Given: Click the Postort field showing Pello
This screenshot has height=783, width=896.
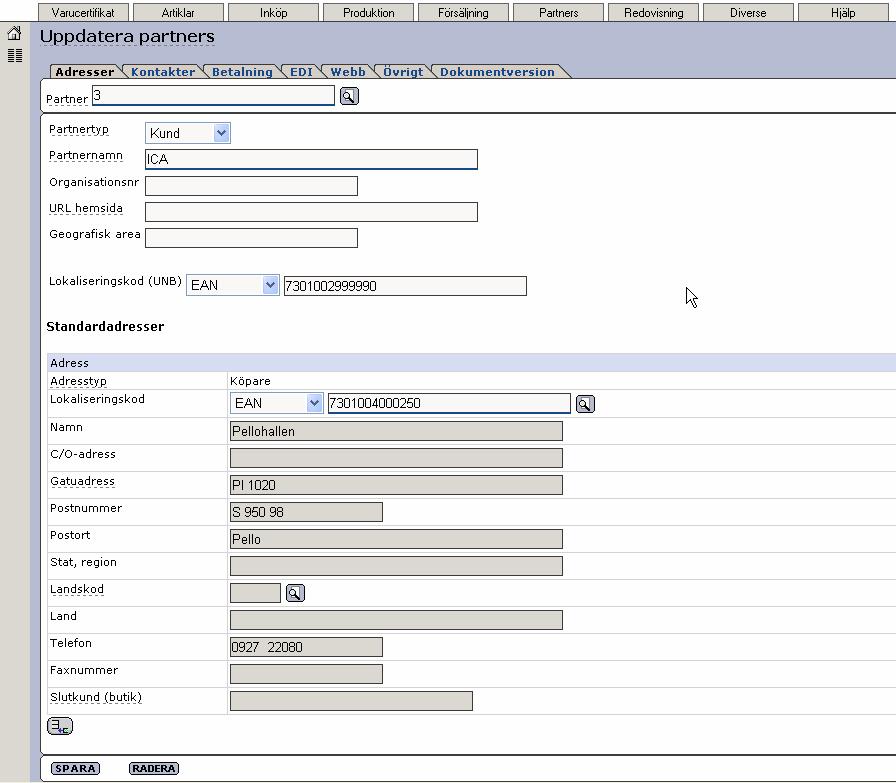Looking at the screenshot, I should pos(396,539).
